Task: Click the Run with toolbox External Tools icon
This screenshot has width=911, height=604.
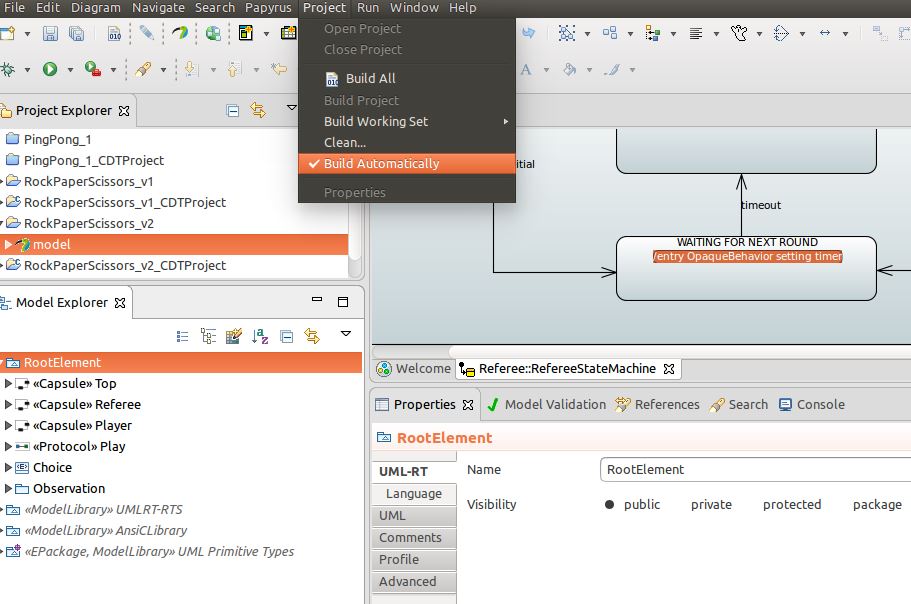Action: pos(92,69)
